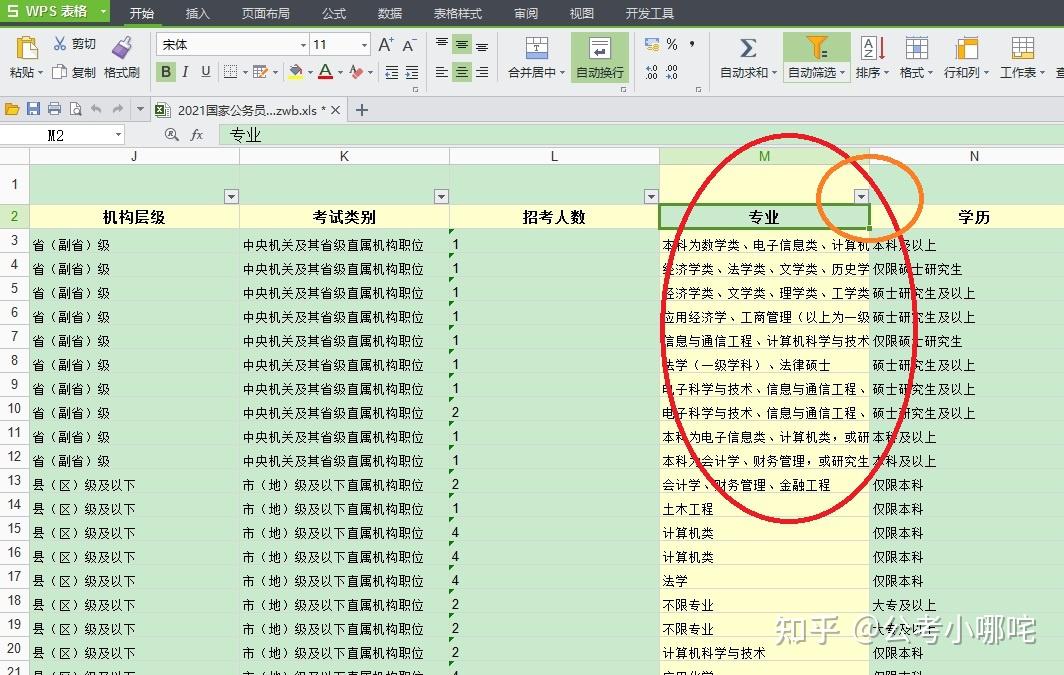This screenshot has height=675, width=1064.
Task: Expand the AutoSum dropdown arrow
Action: pos(774,73)
